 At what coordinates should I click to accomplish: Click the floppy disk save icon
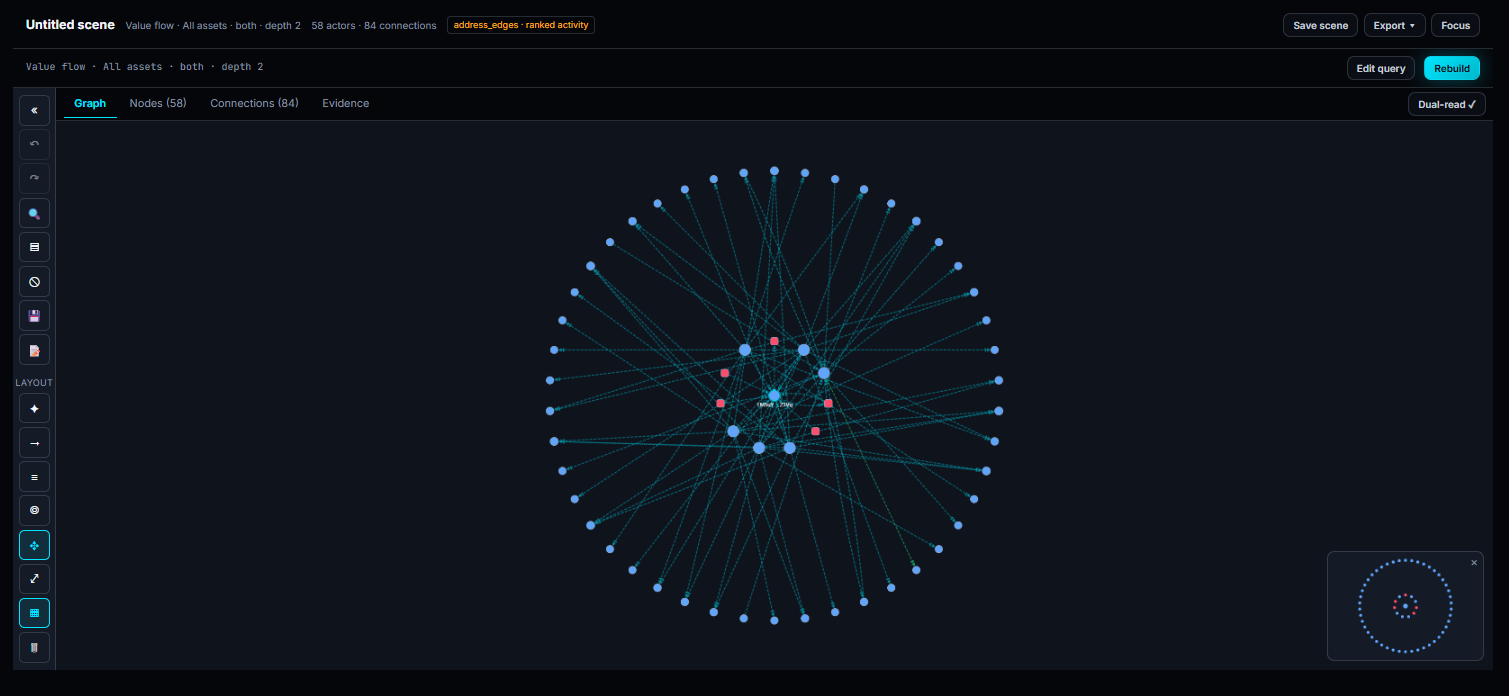click(34, 316)
